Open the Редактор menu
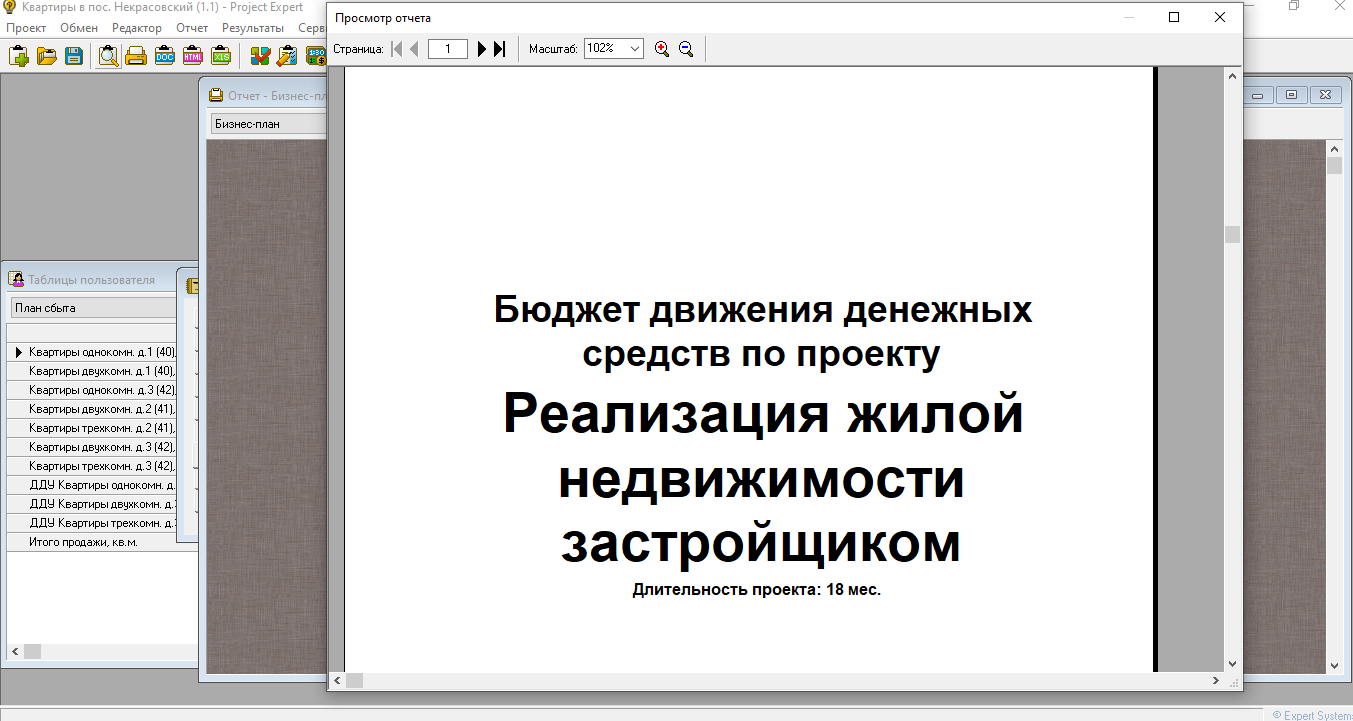Viewport: 1353px width, 721px height. [137, 28]
